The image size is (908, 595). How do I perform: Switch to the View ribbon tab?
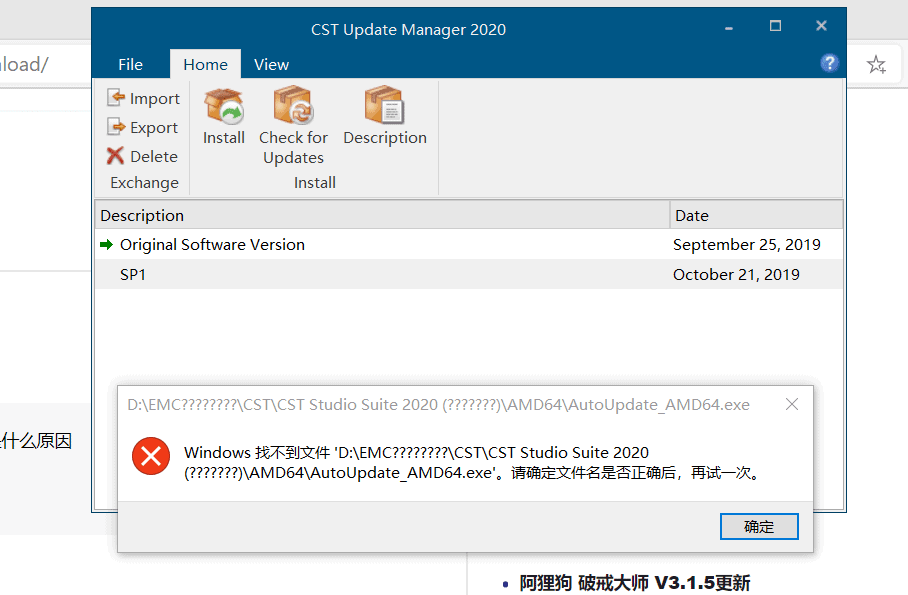(x=271, y=64)
